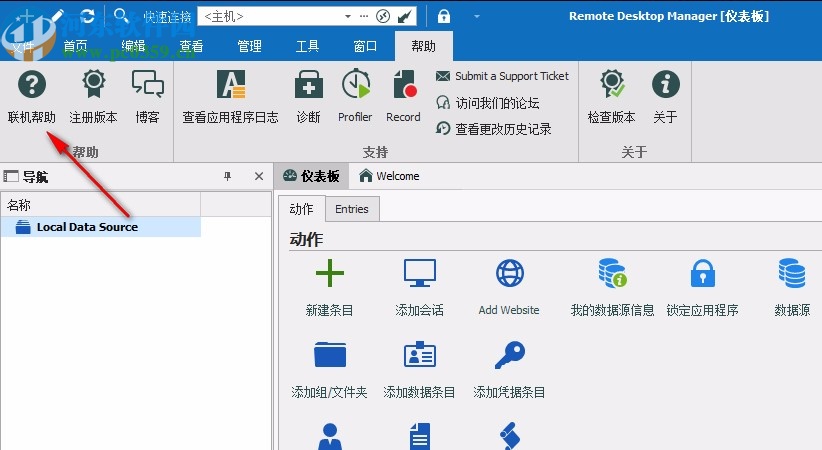
Task: Switch to the Welcome tab
Action: coord(389,176)
